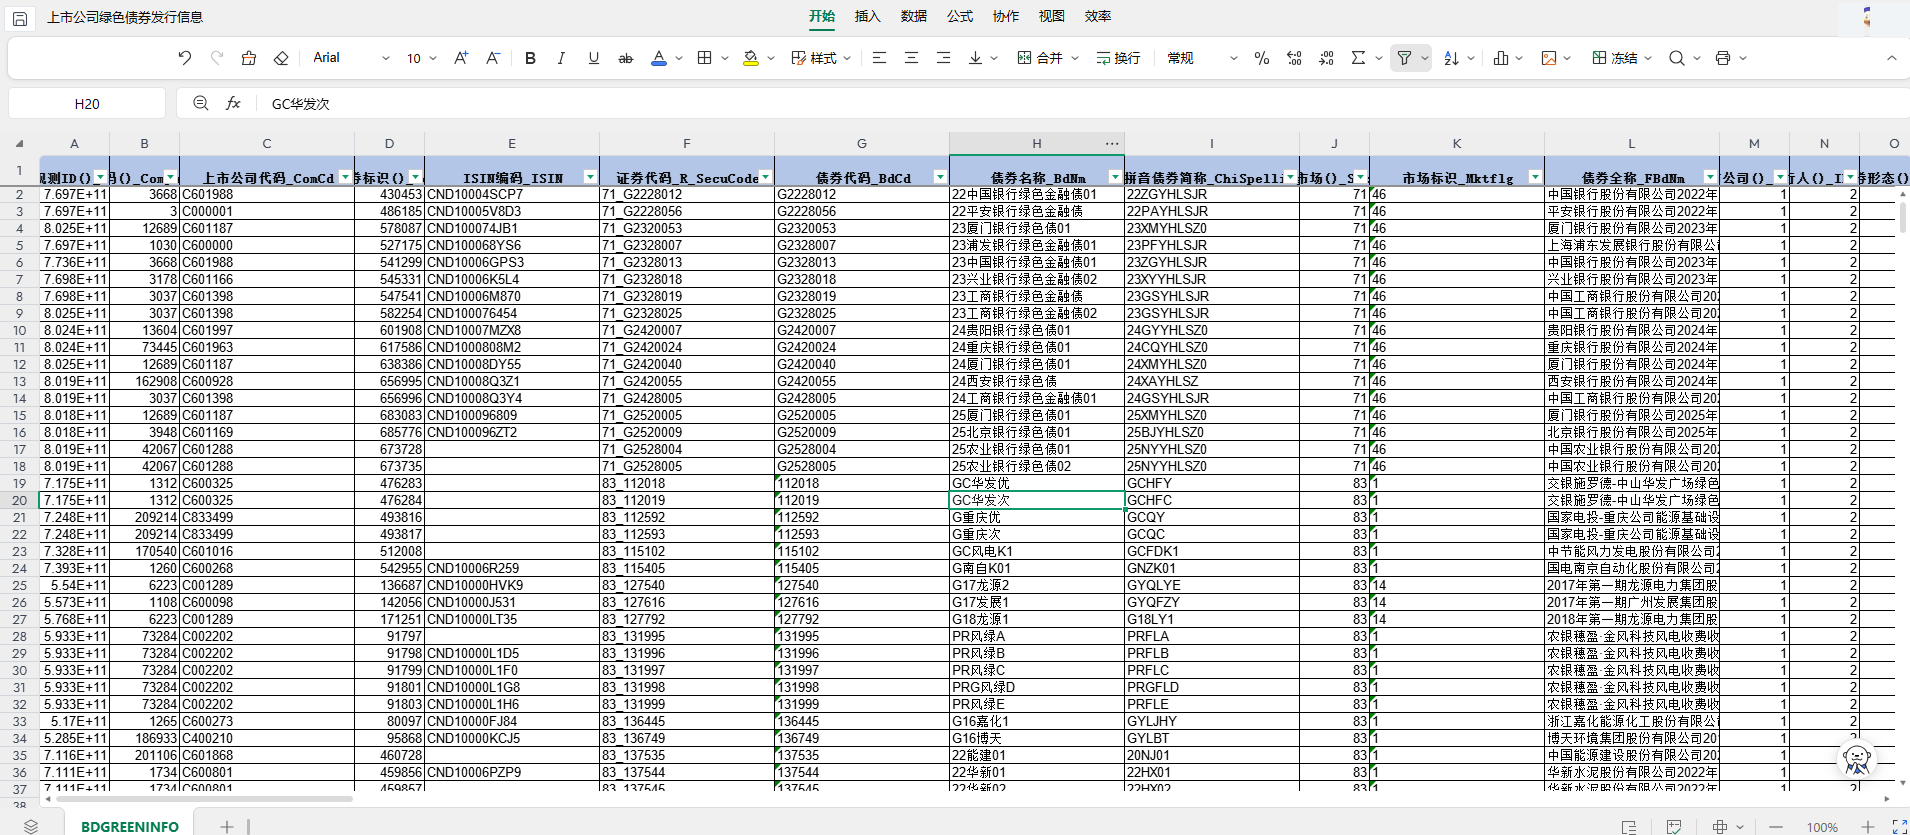Switch to the 数据 tab

pos(914,16)
